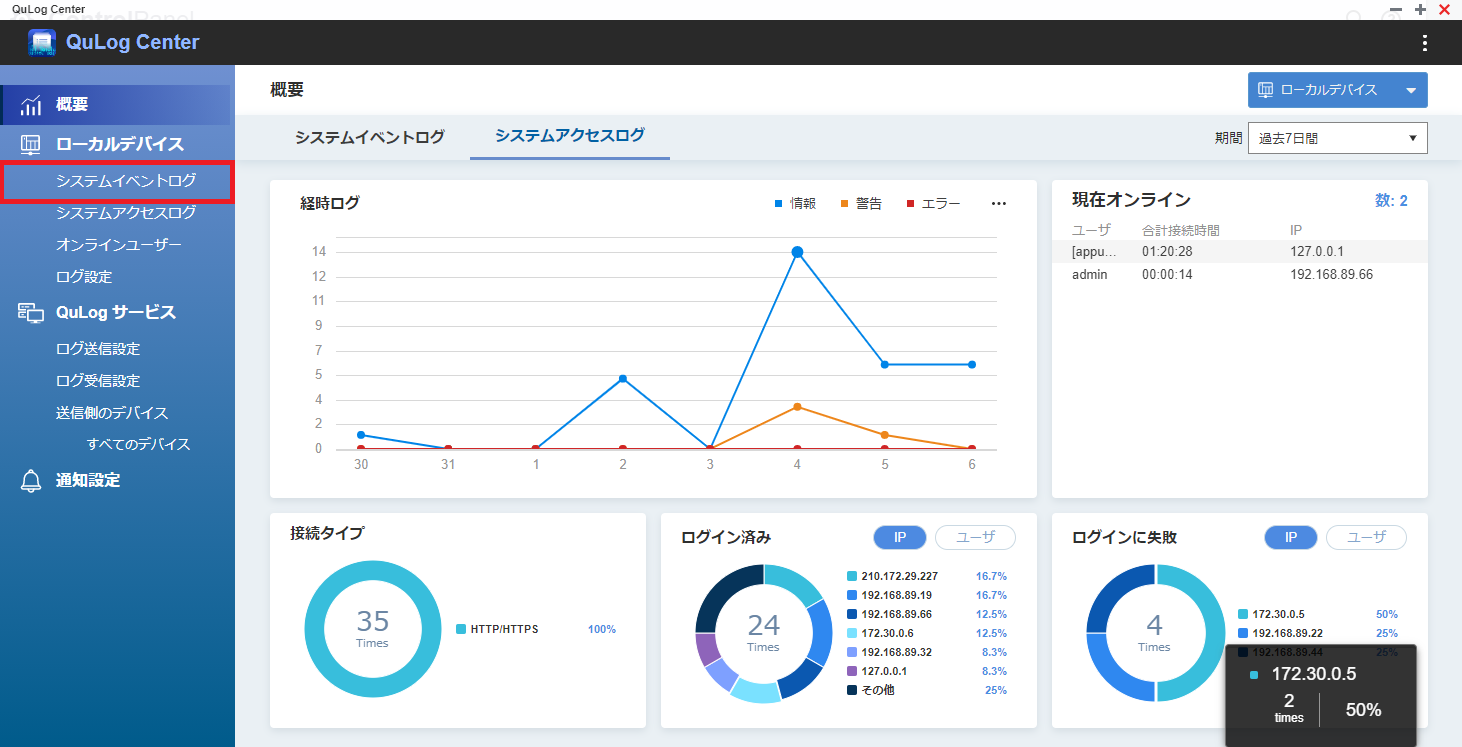
Task: Select すべてのデバイス in the sidebar
Action: pyautogui.click(x=138, y=445)
